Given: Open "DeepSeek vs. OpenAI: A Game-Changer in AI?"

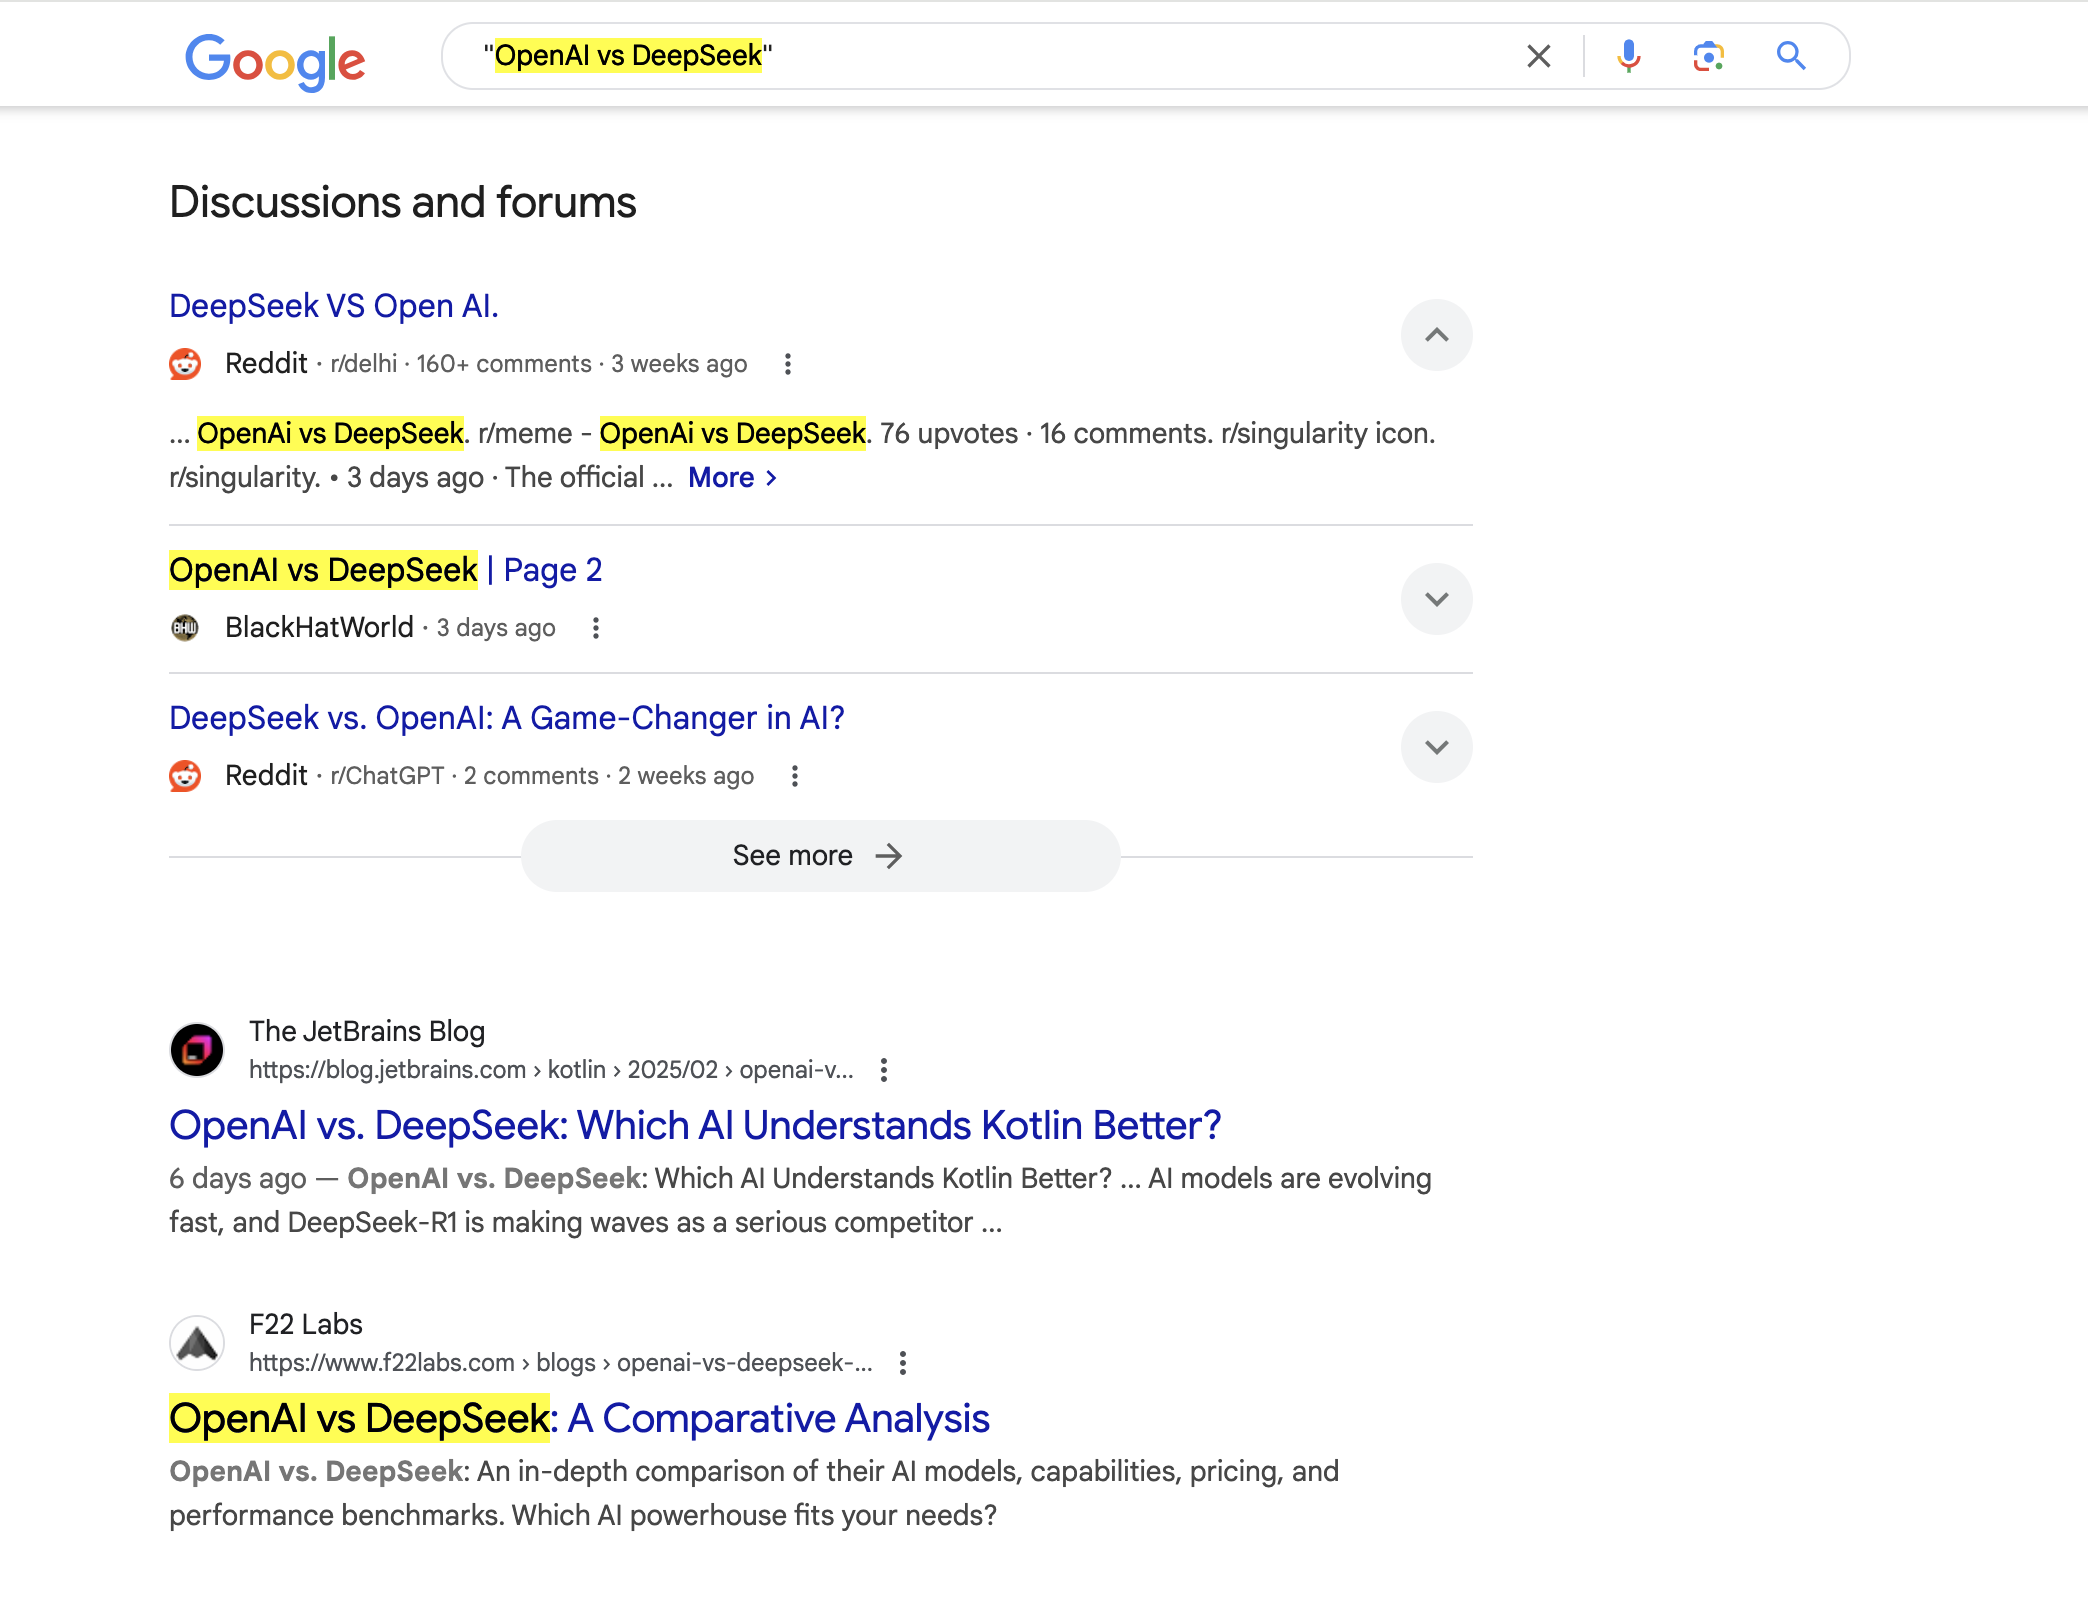Looking at the screenshot, I should (x=507, y=718).
